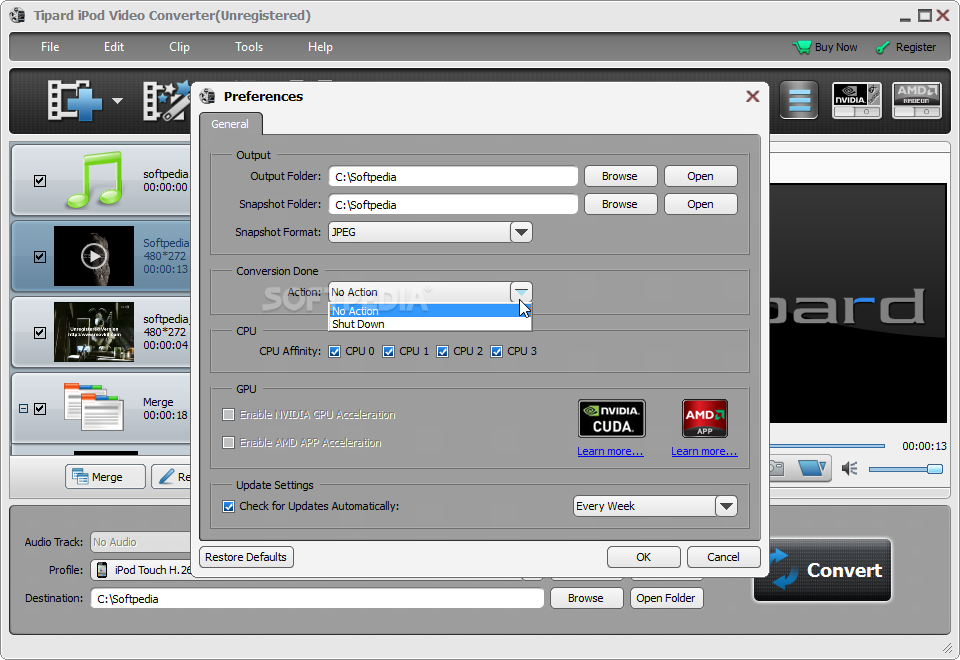Click the video effect wand icon

tap(166, 100)
